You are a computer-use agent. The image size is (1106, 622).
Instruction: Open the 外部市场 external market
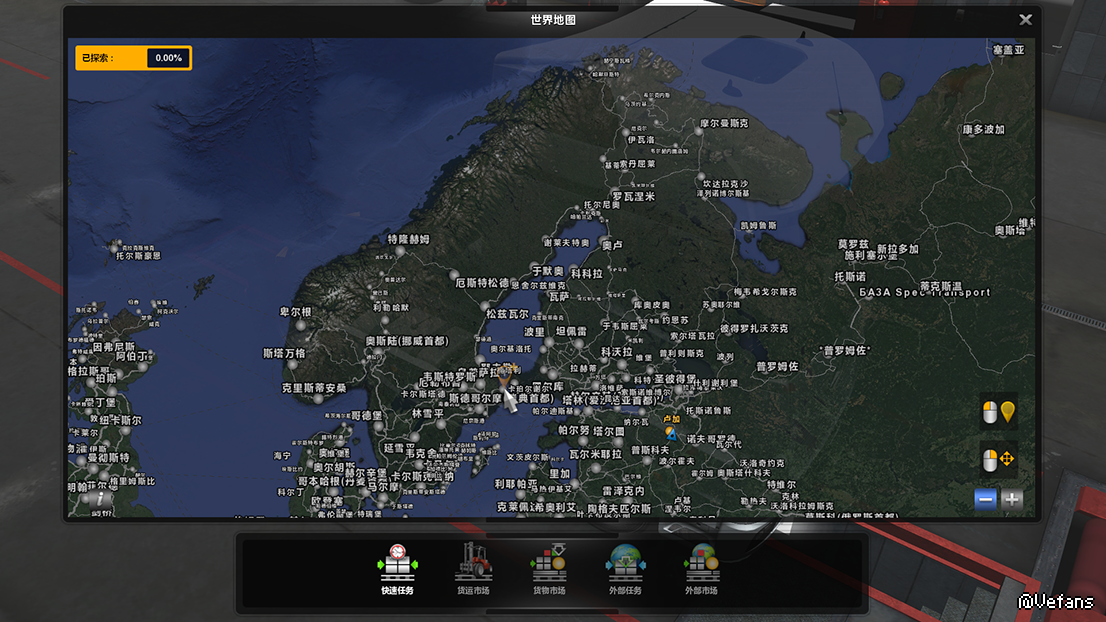pos(701,568)
